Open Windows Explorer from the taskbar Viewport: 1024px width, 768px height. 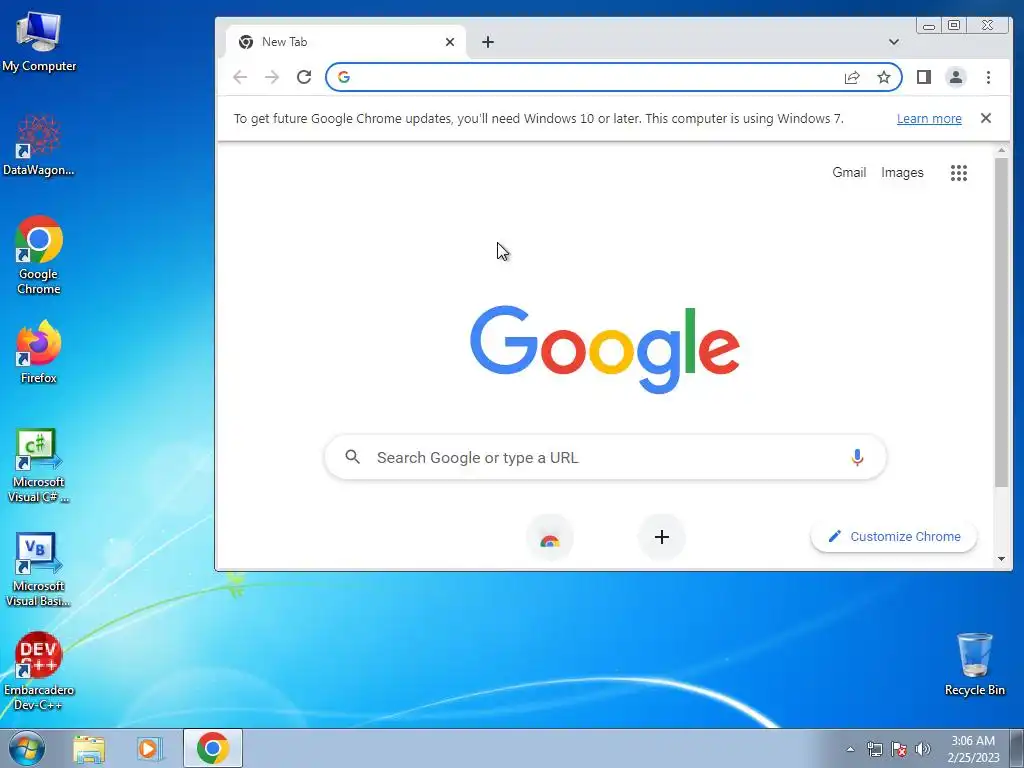pyautogui.click(x=89, y=748)
